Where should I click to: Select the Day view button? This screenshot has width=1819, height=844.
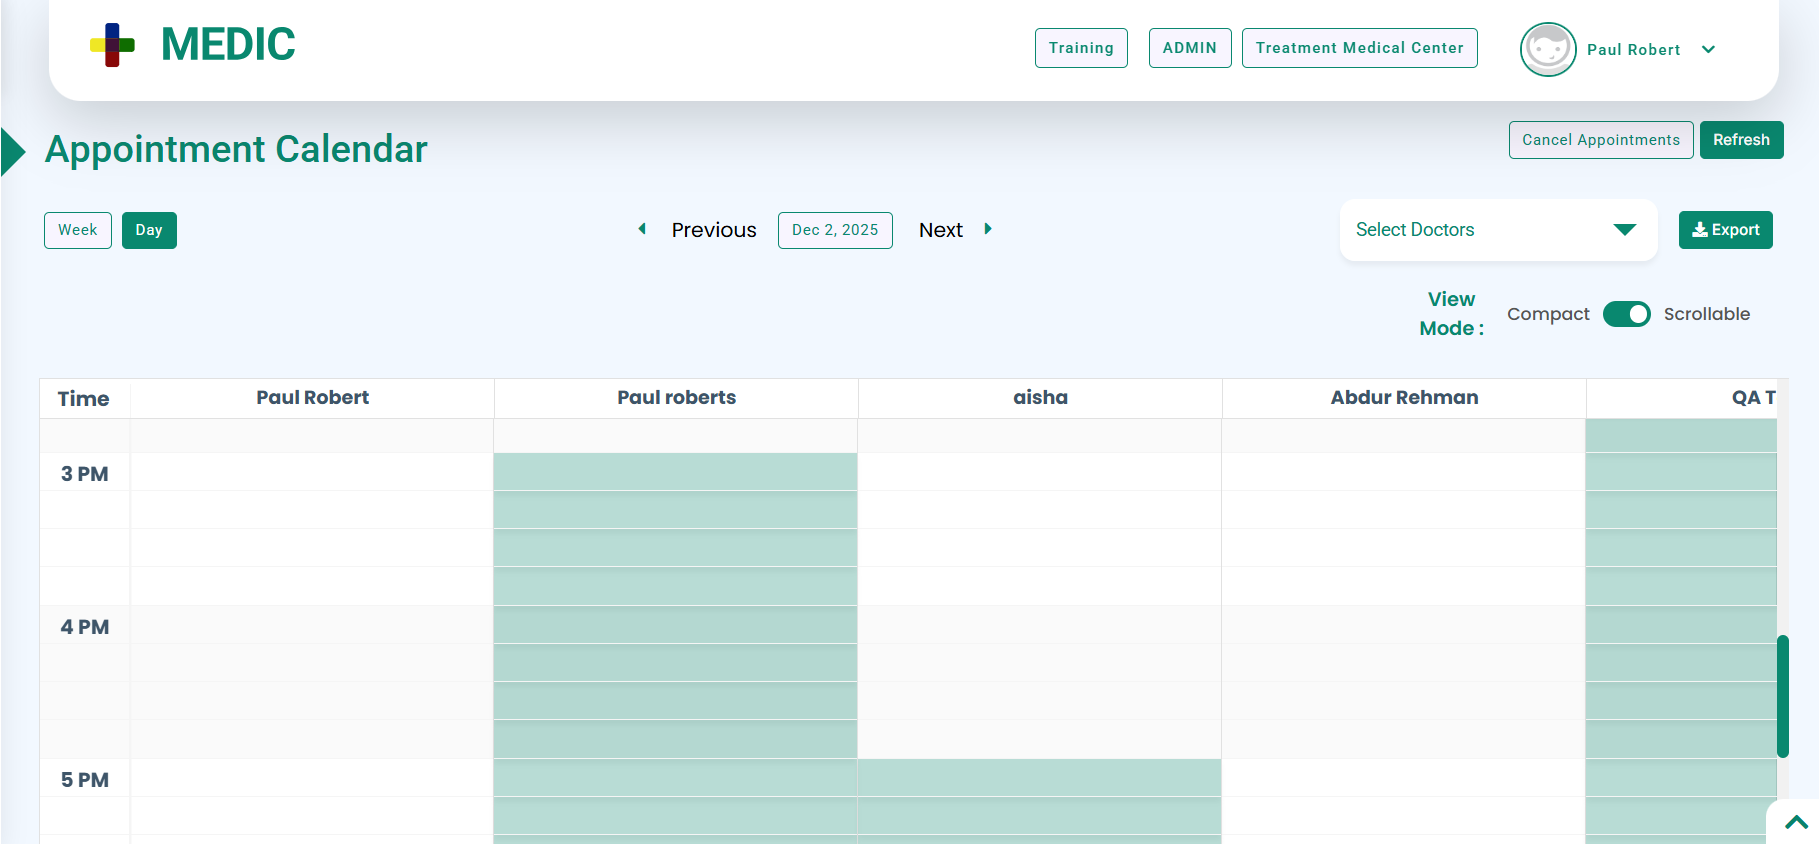149,230
